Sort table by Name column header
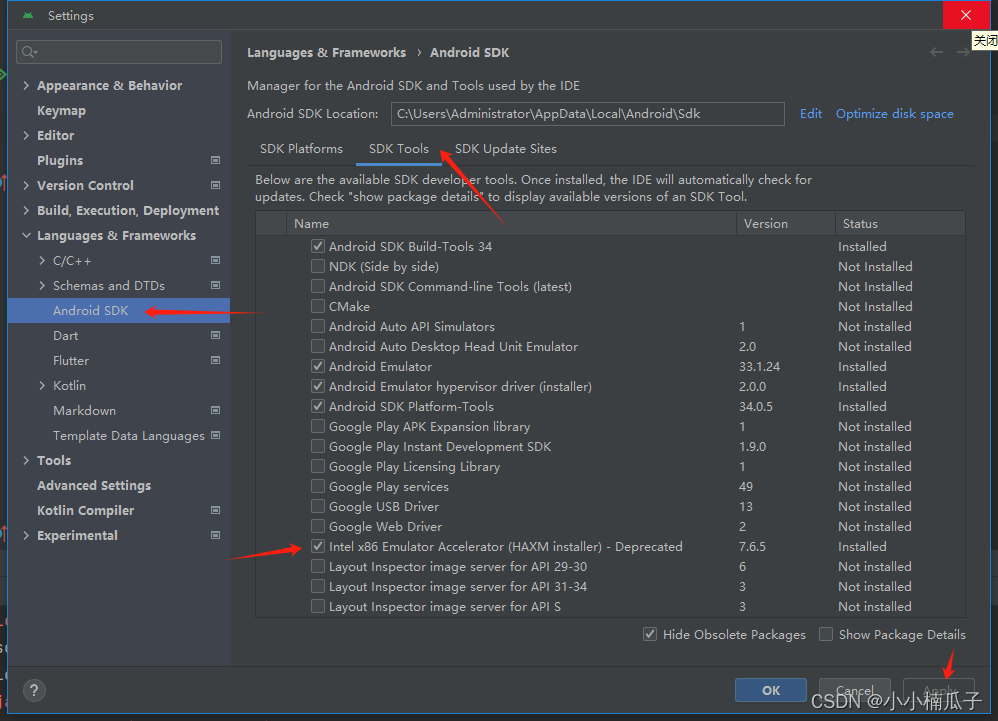 [511, 223]
